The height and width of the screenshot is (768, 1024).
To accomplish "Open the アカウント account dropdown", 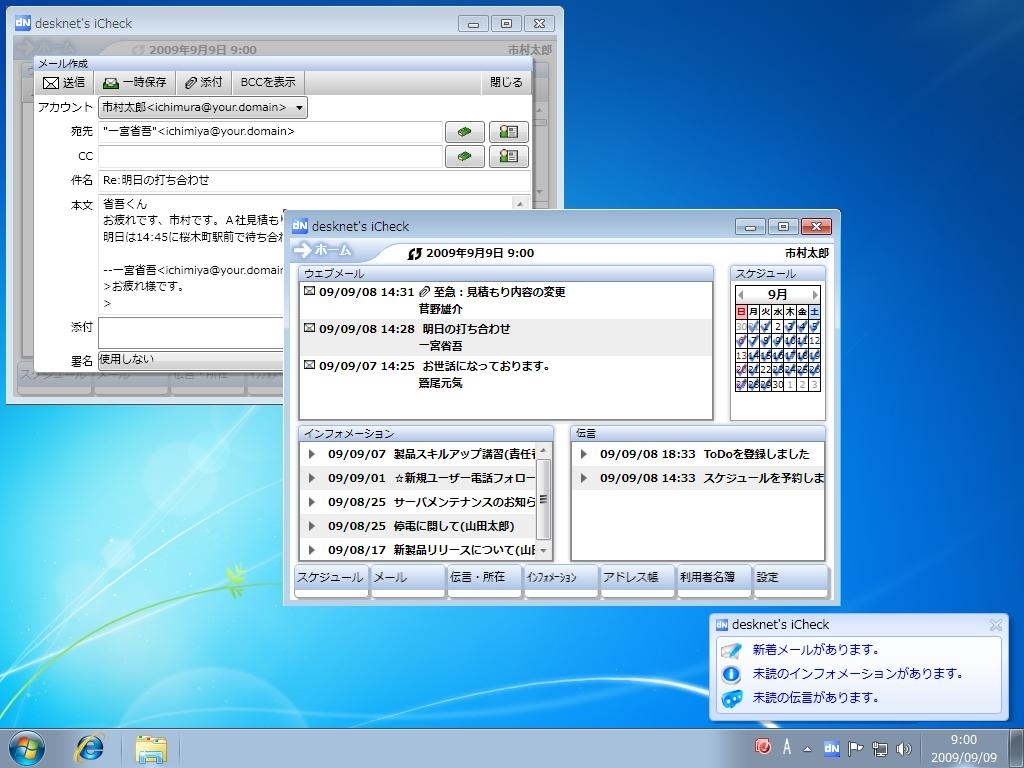I will pyautogui.click(x=301, y=107).
